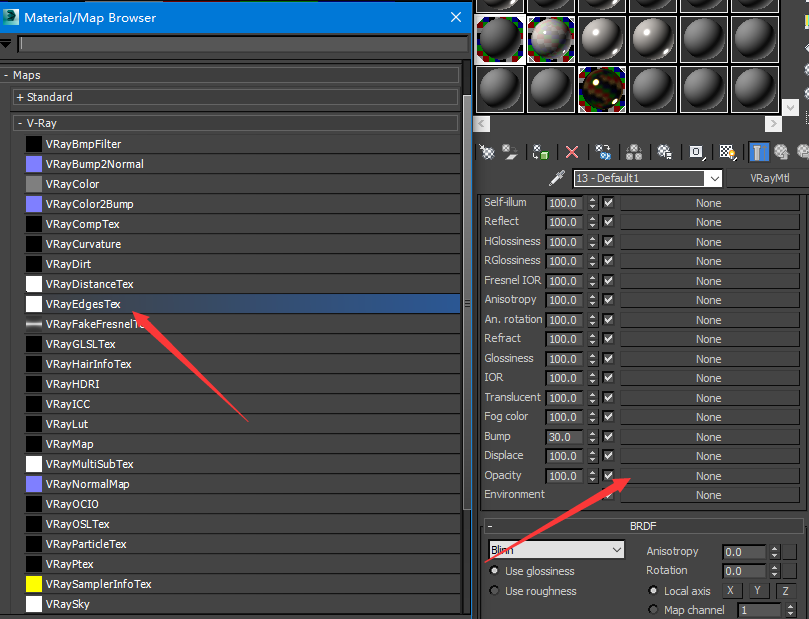Select the Use glossiness radio button
The width and height of the screenshot is (809, 619).
(x=494, y=571)
